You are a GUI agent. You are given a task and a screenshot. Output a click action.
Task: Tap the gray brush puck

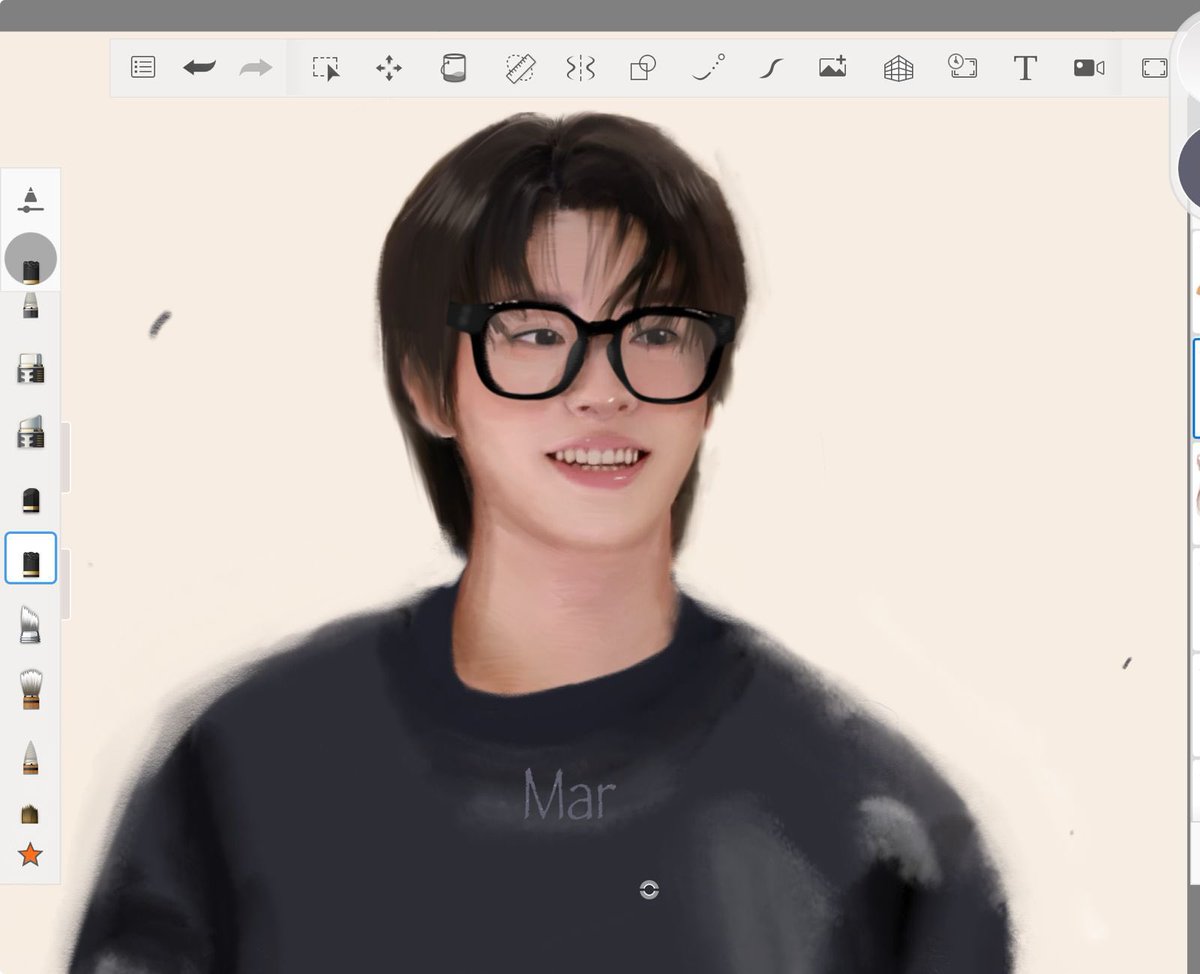[x=31, y=259]
